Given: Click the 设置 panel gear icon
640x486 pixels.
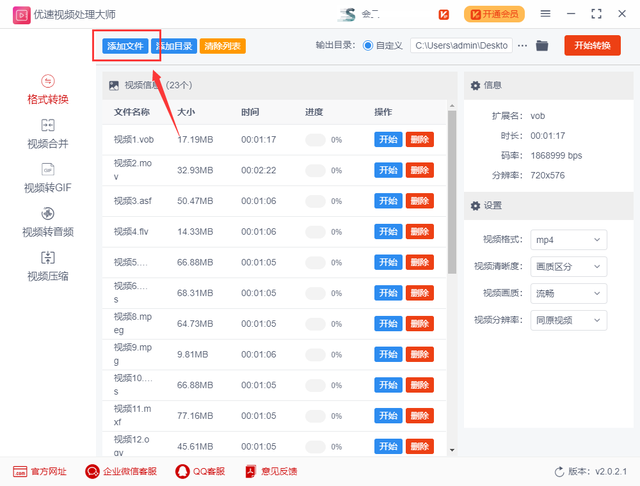Looking at the screenshot, I should click(x=475, y=206).
